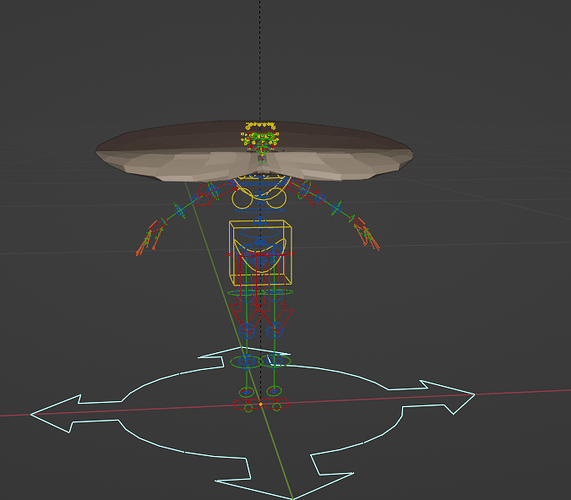
Task: Select the screen-left blue knee sphere control
Action: tap(247, 330)
